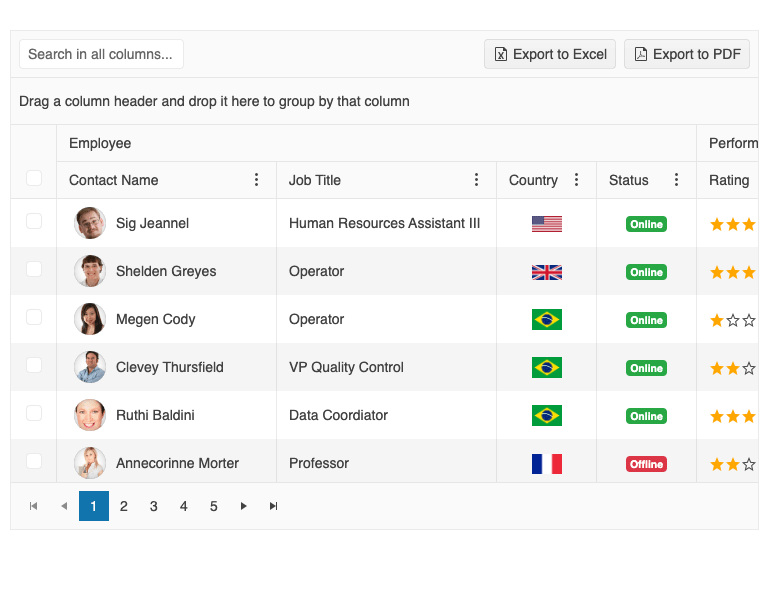The height and width of the screenshot is (590, 770).
Task: Click the Brazil flag for Ruthi Baldini
Action: click(x=547, y=416)
